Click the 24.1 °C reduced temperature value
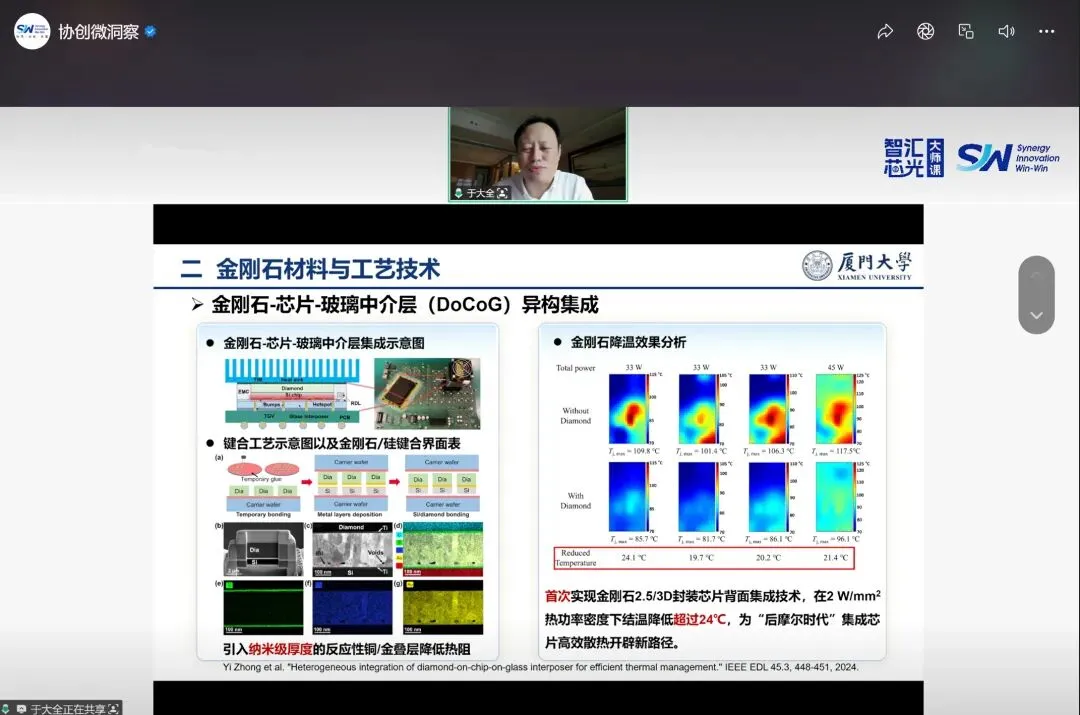The width and height of the screenshot is (1080, 715). (634, 558)
